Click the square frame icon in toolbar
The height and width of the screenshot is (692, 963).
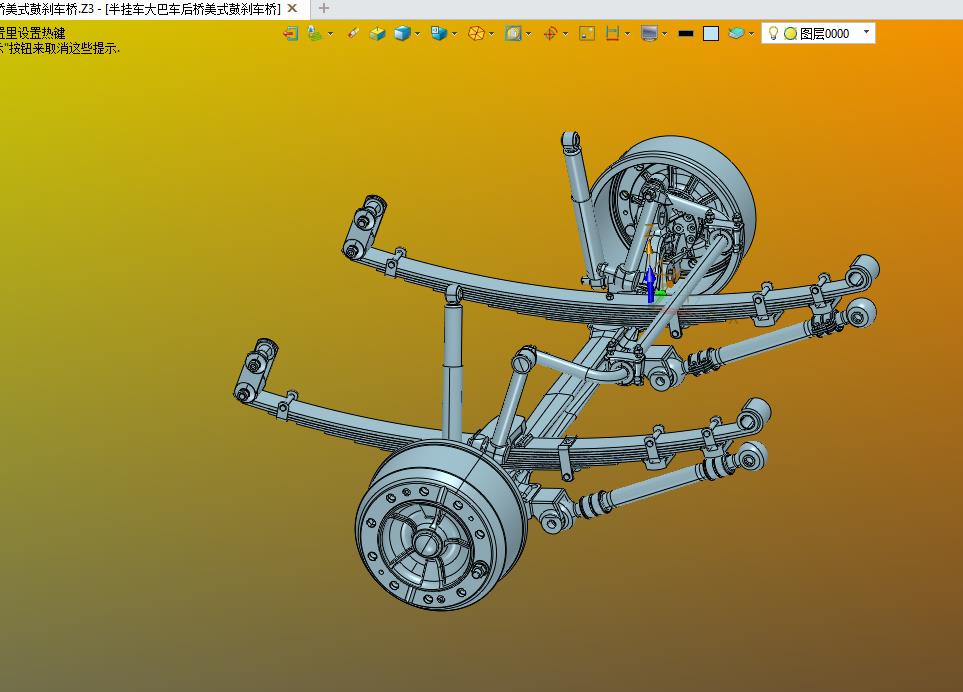click(x=587, y=33)
